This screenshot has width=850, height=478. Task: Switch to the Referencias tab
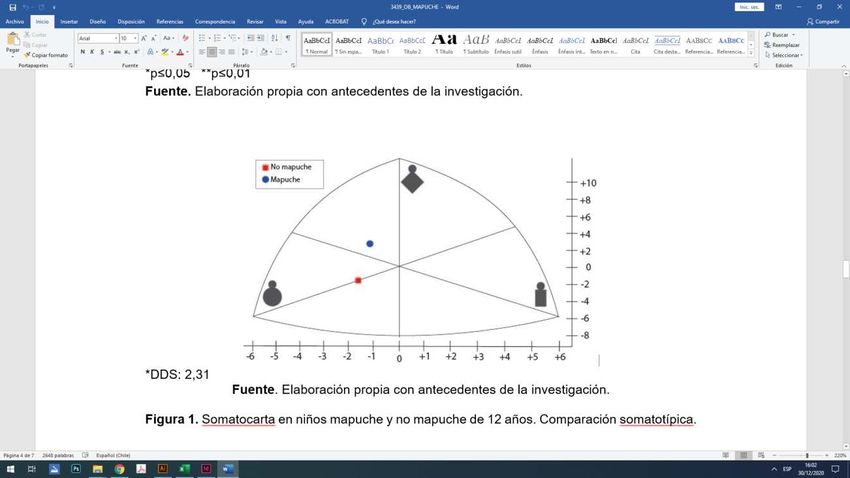(x=170, y=22)
